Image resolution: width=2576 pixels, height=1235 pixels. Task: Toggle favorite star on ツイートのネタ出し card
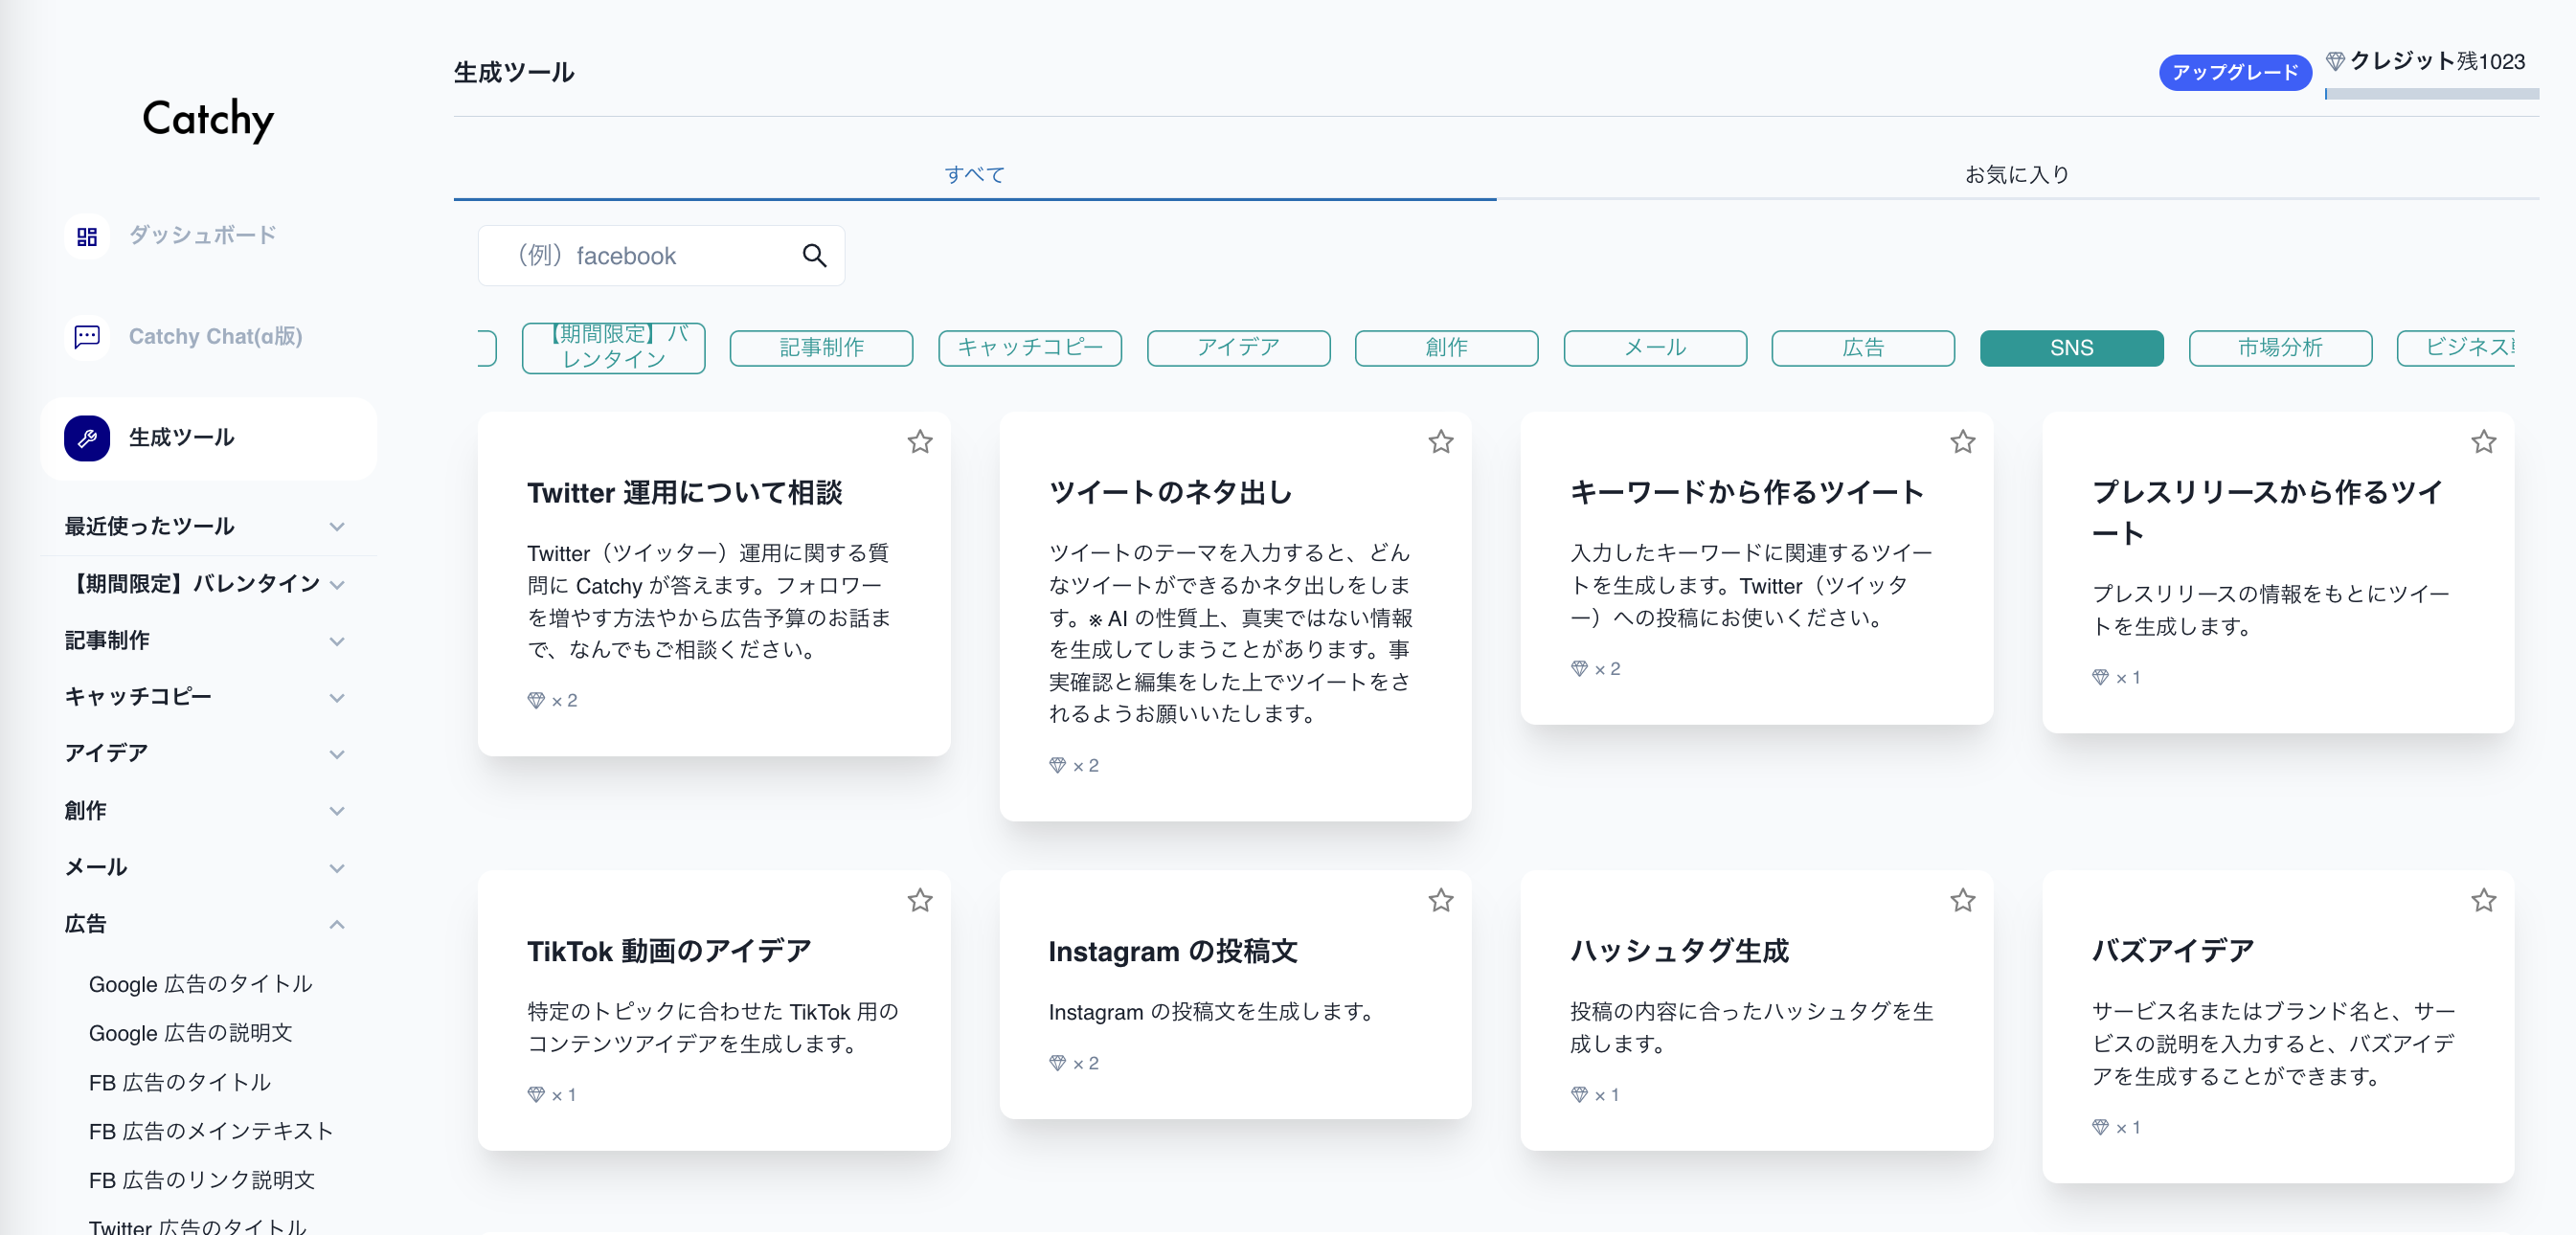[x=1440, y=442]
